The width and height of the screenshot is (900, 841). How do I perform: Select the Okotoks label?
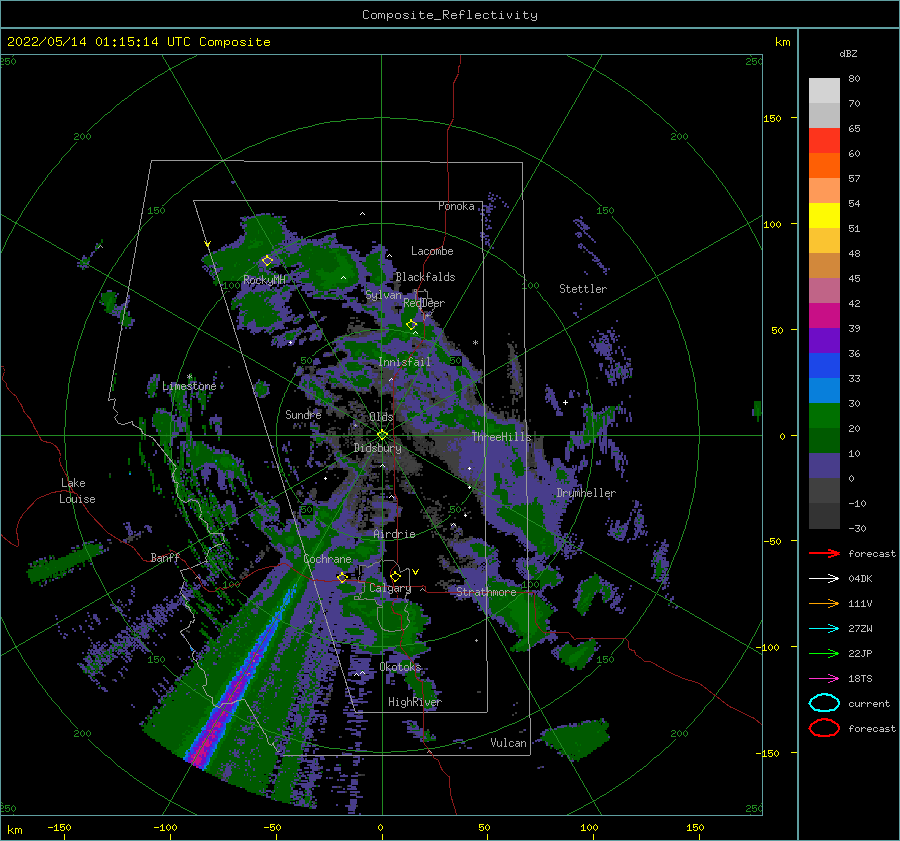tap(400, 667)
